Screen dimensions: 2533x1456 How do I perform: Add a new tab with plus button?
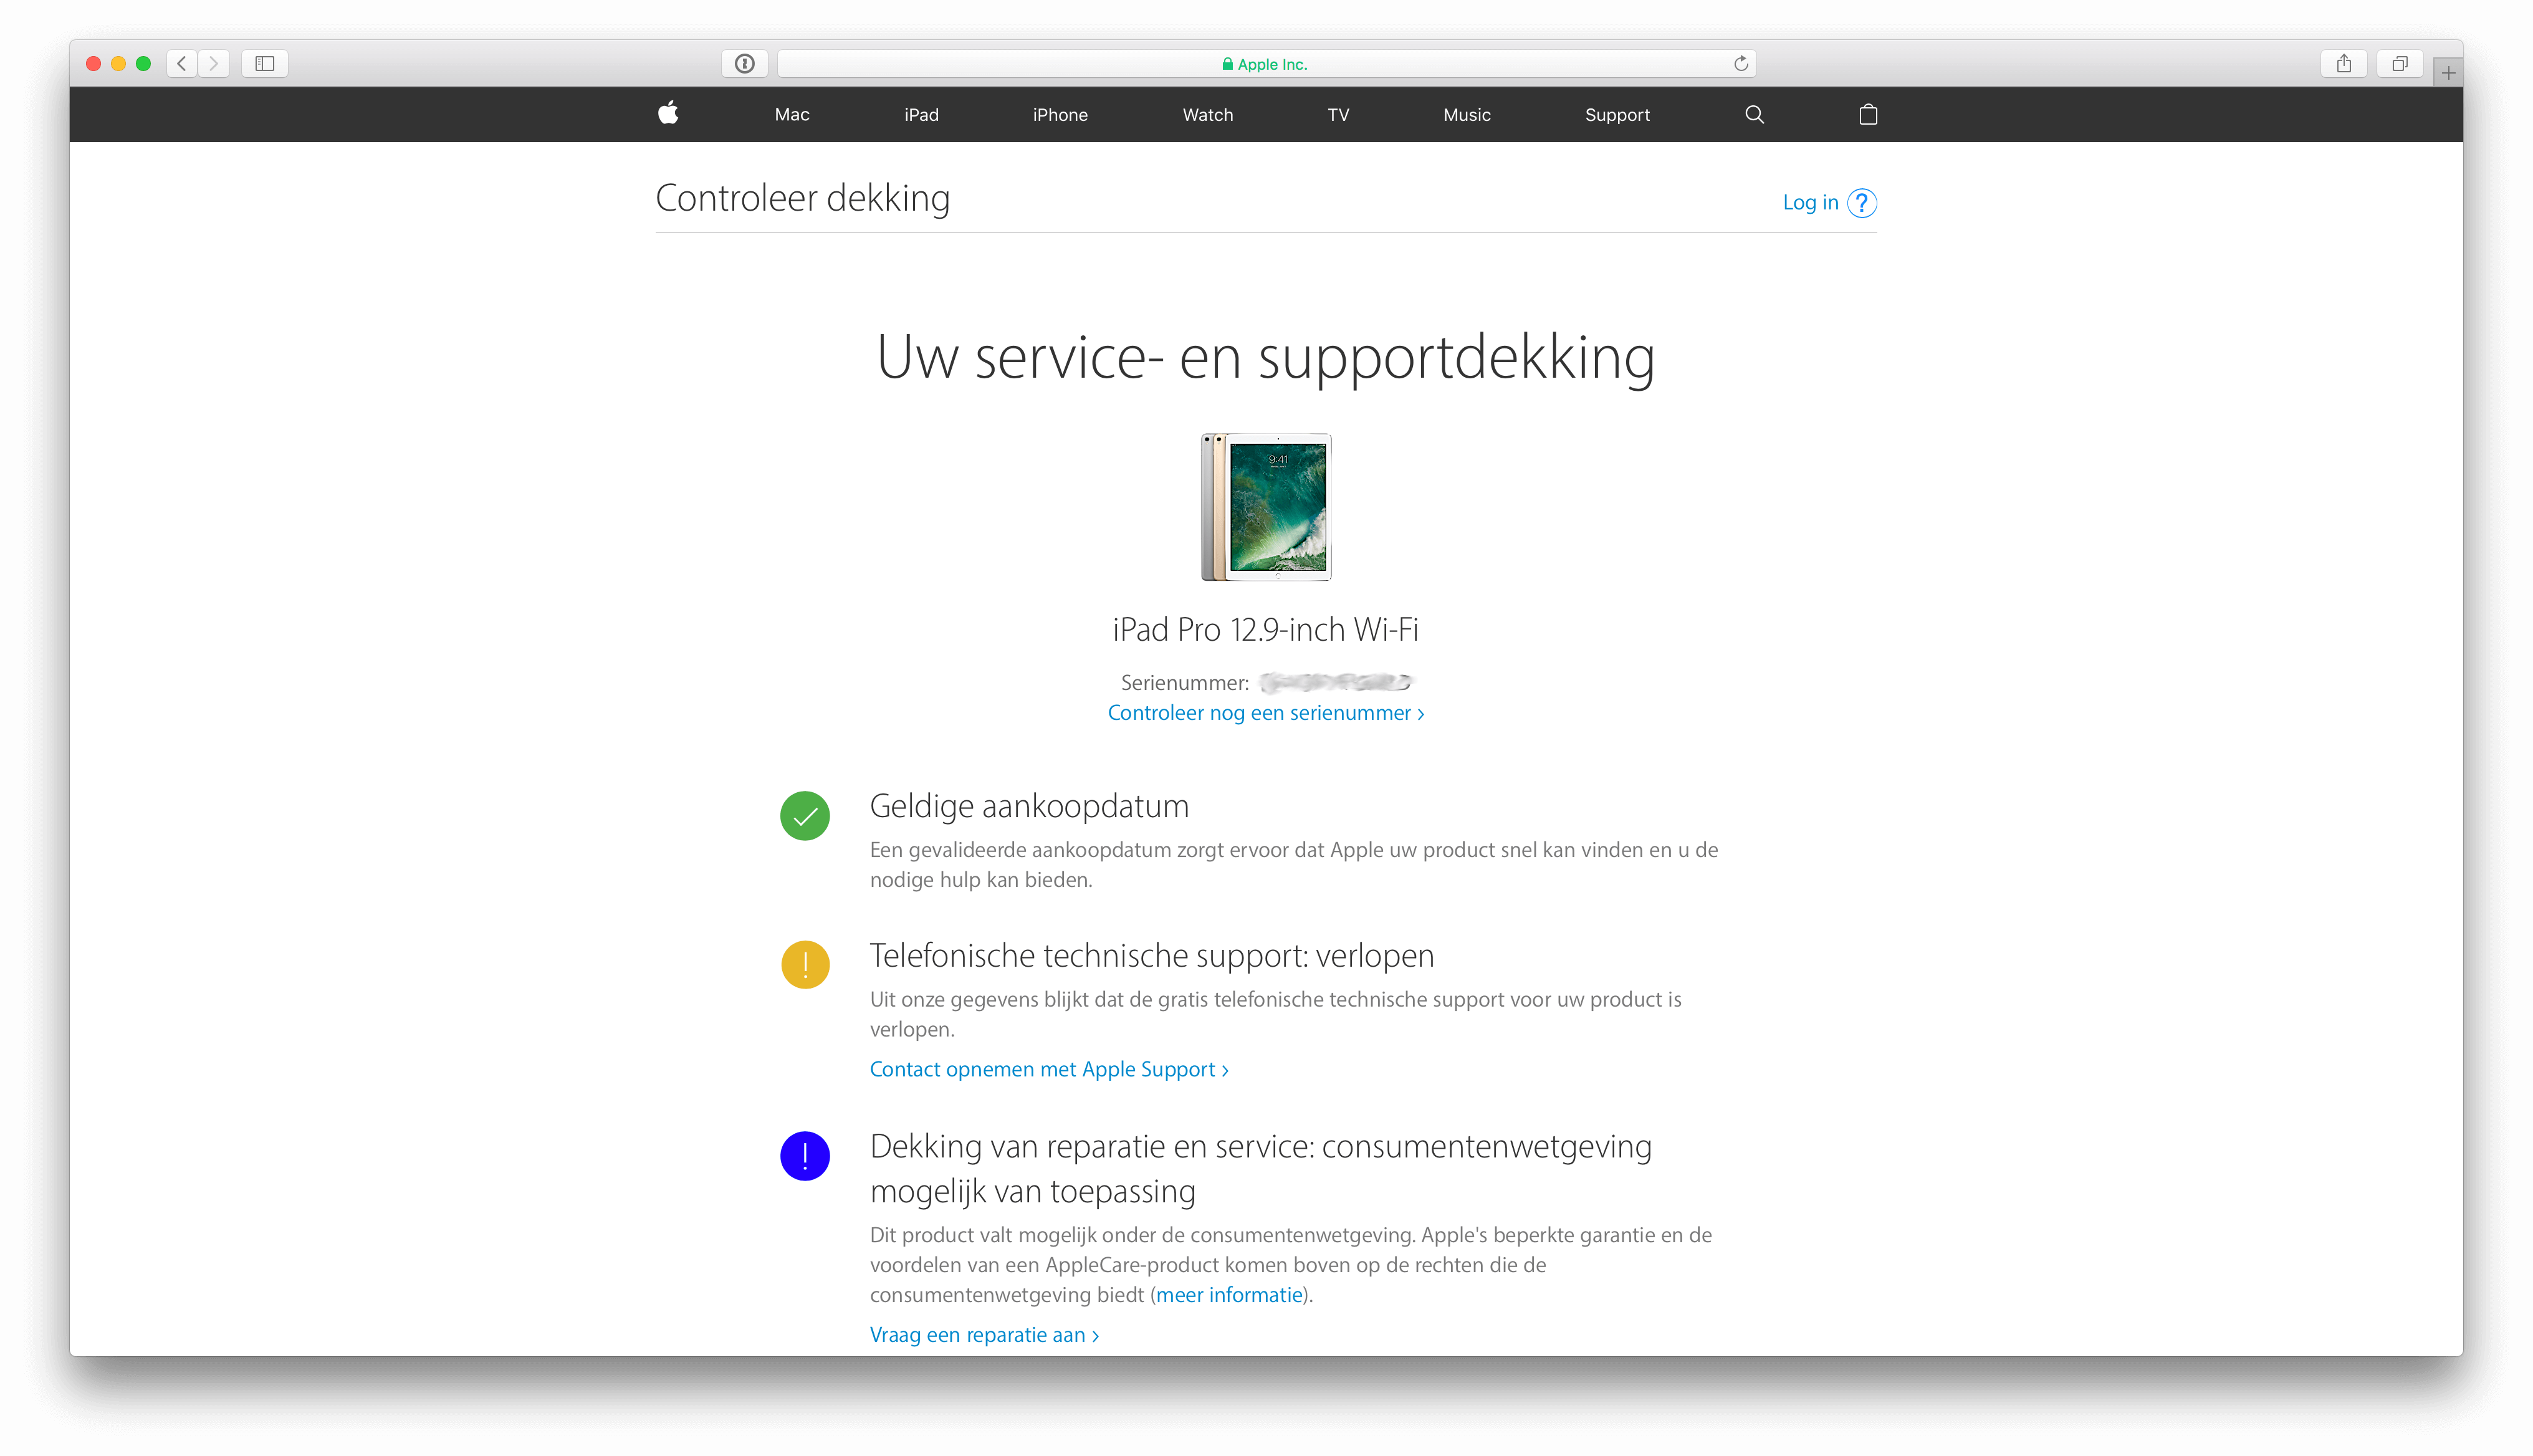[2447, 73]
